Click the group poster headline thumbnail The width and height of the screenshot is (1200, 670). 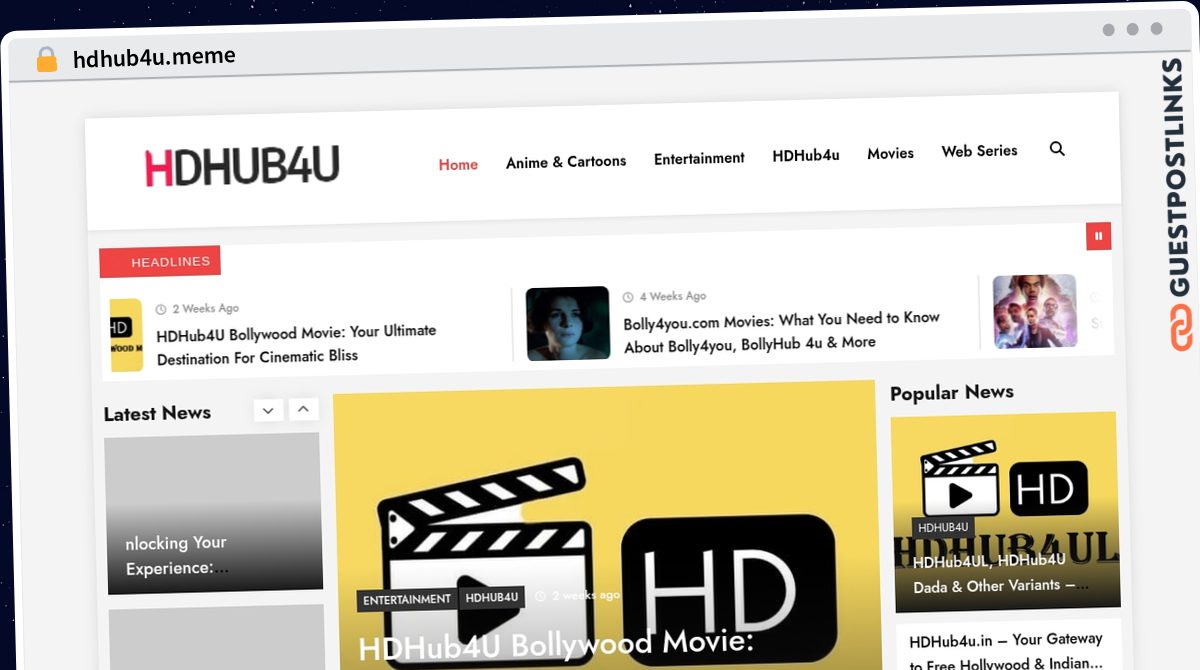point(1035,311)
